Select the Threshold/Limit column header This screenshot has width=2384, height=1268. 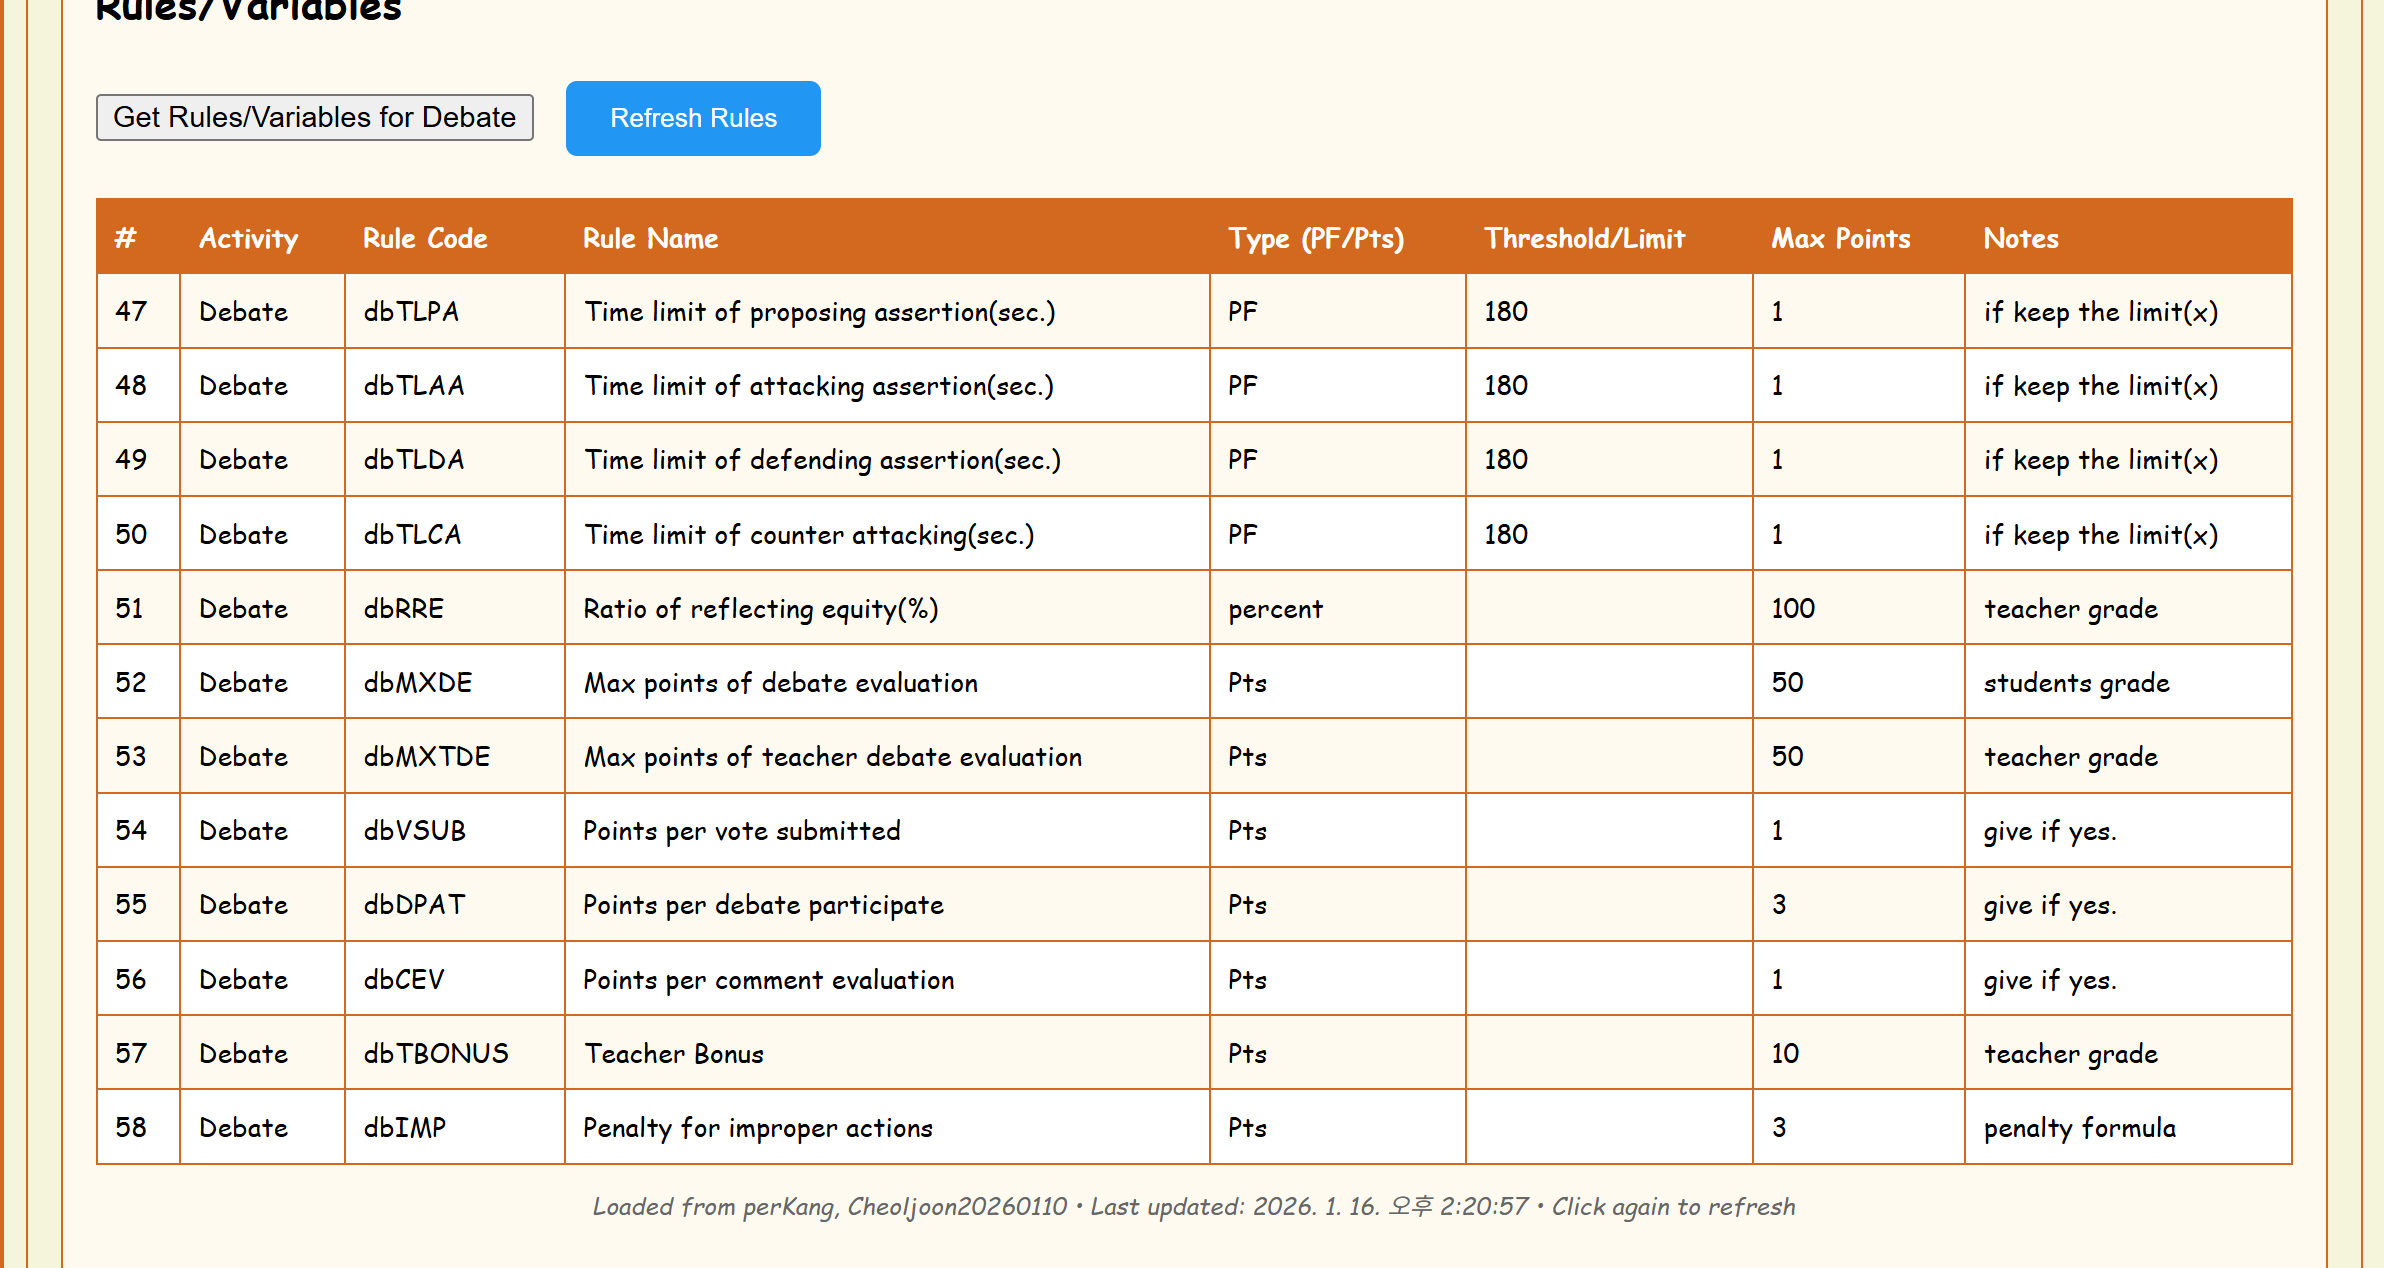click(1584, 238)
